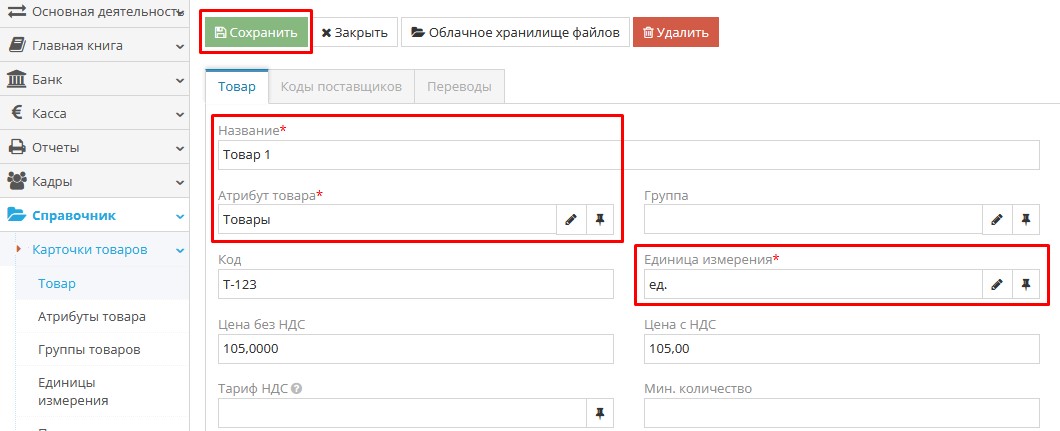Toggle the pin for Единица измерения

pyautogui.click(x=1026, y=284)
